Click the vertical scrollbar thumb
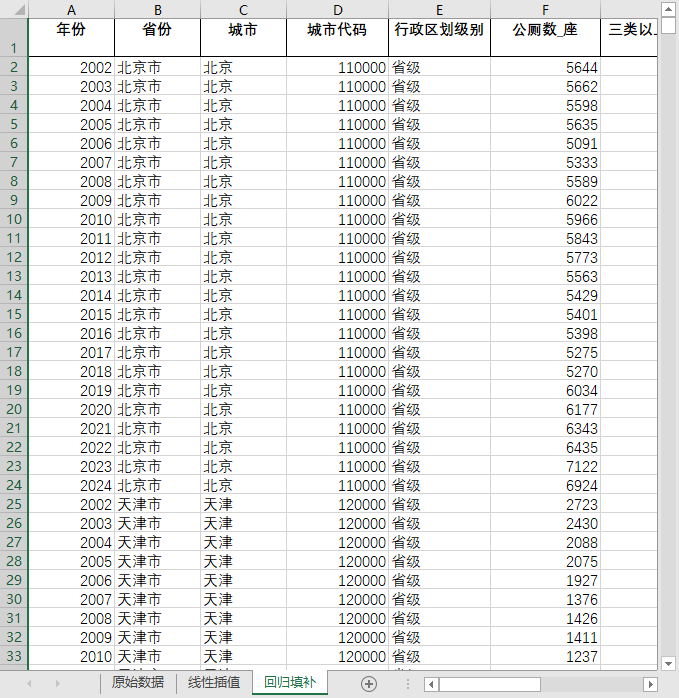 point(668,25)
